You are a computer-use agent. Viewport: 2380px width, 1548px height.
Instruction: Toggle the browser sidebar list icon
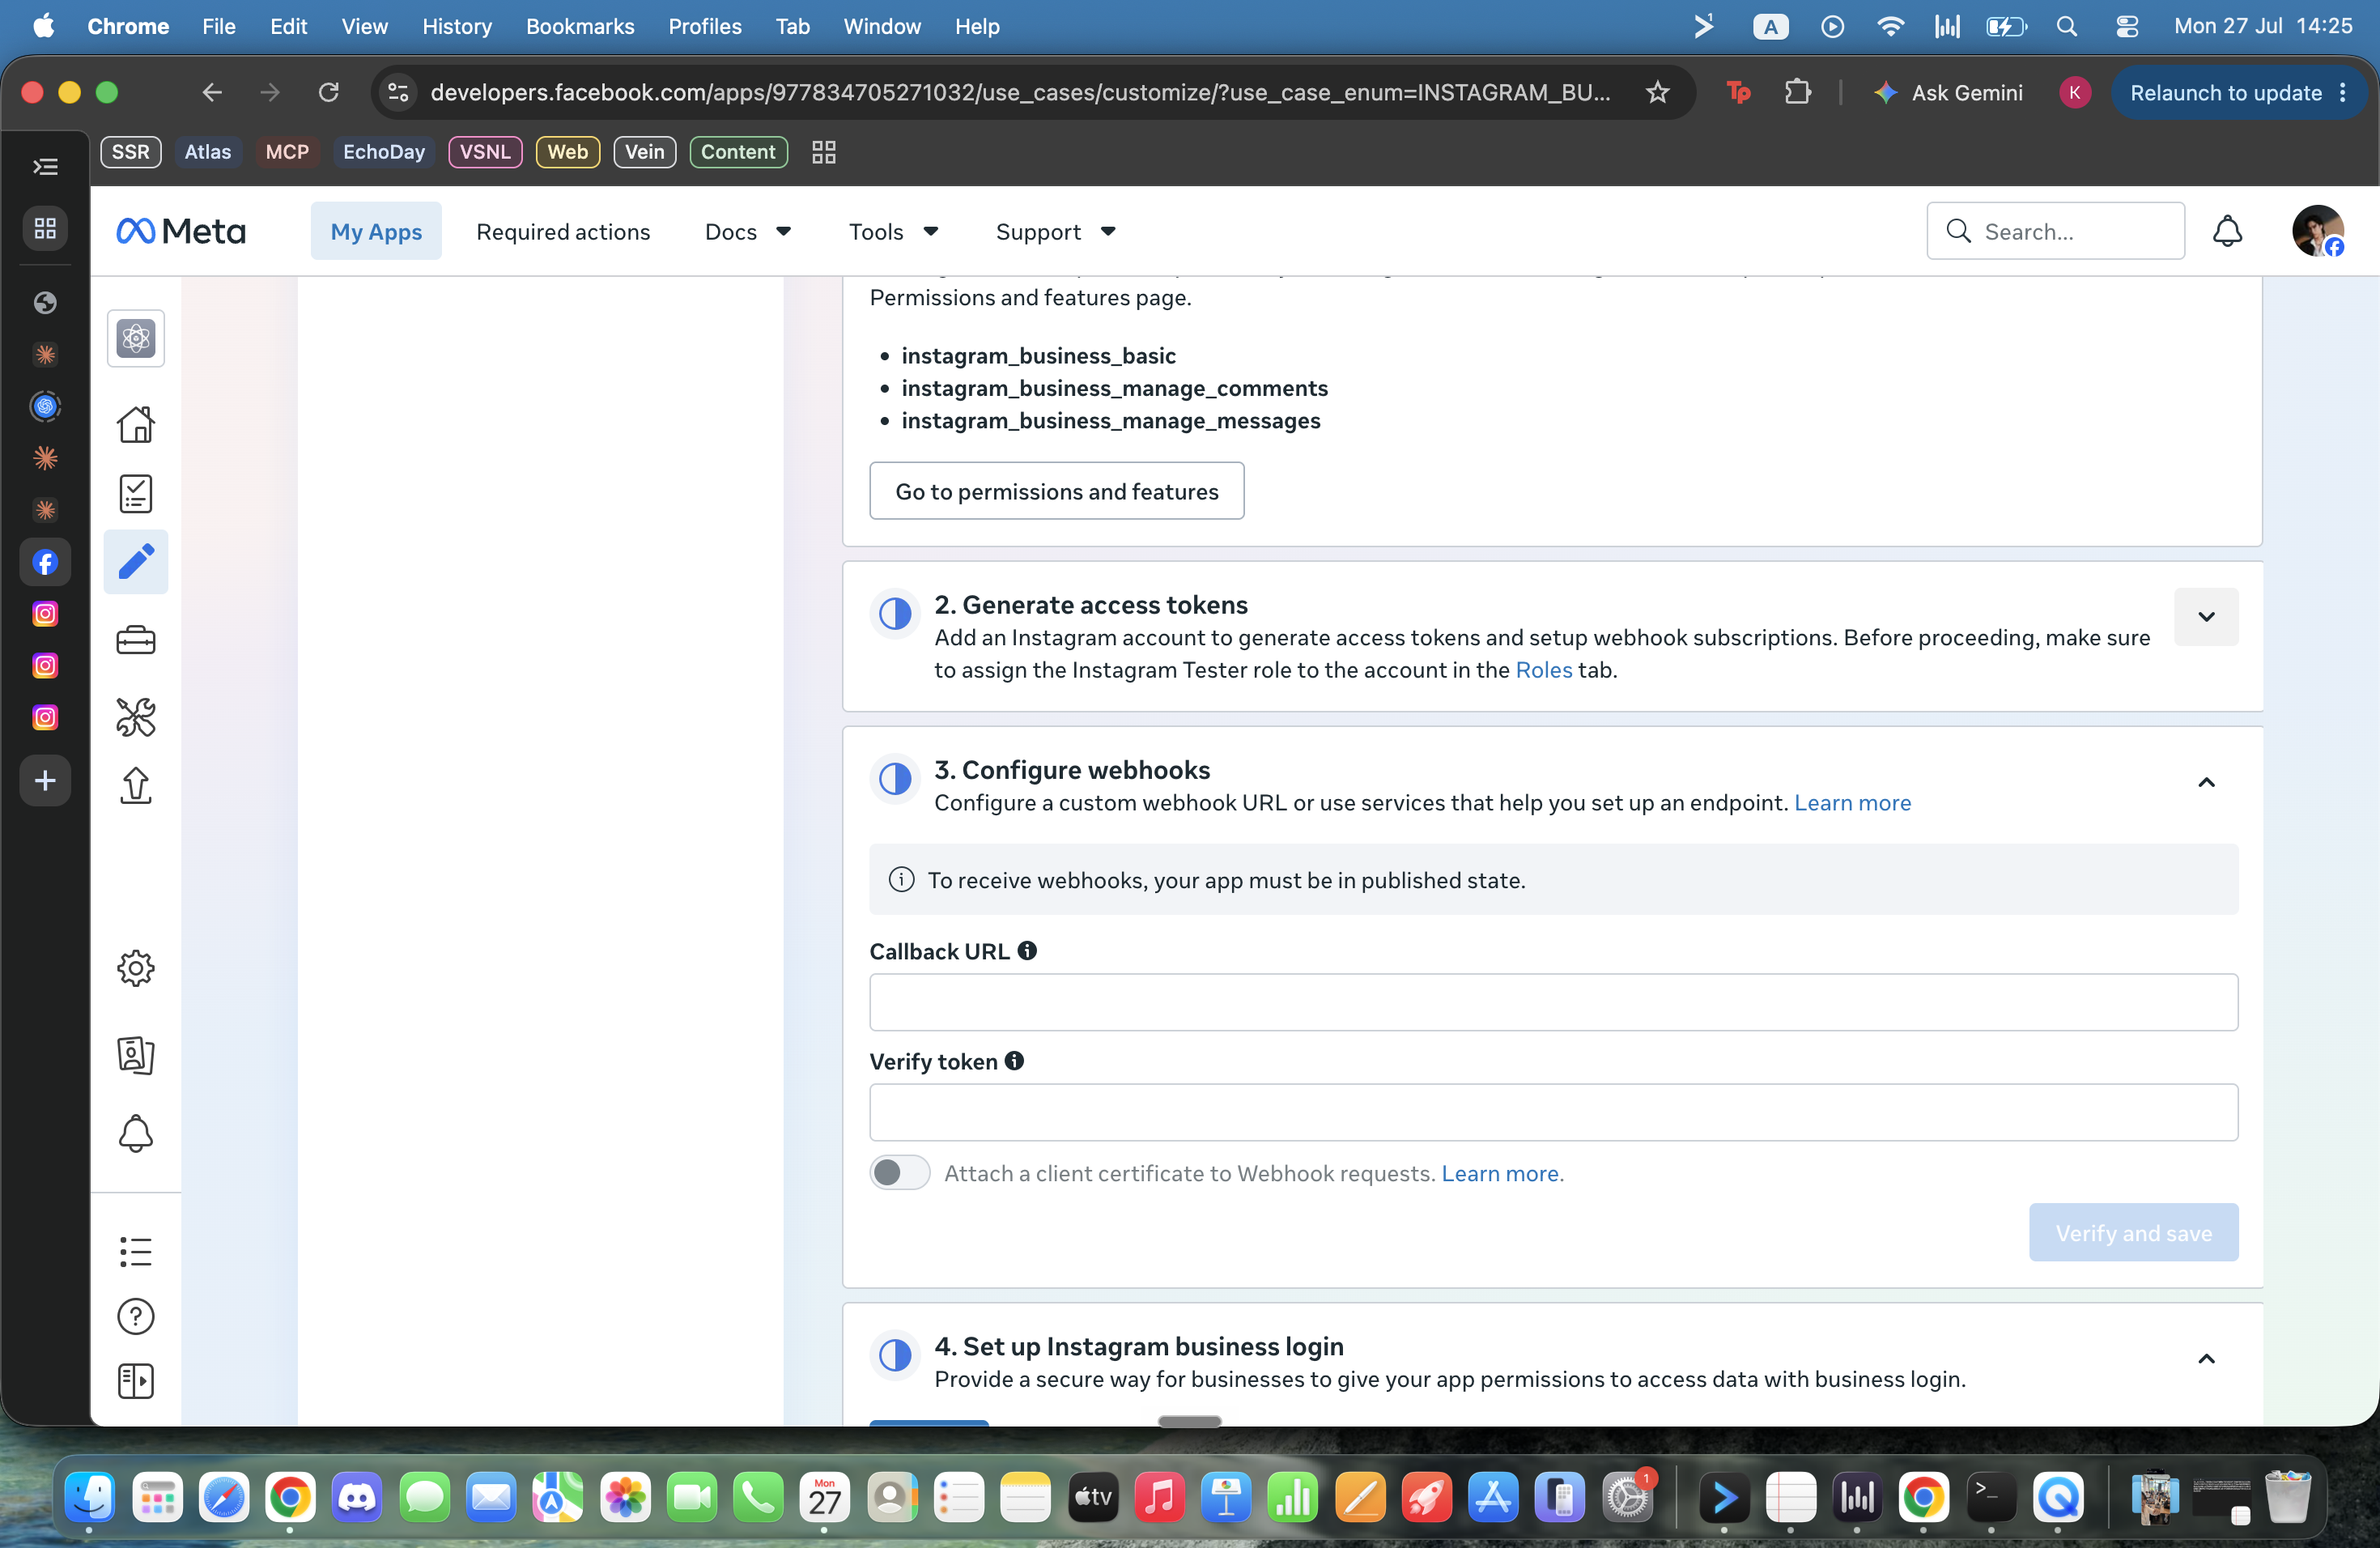[45, 167]
